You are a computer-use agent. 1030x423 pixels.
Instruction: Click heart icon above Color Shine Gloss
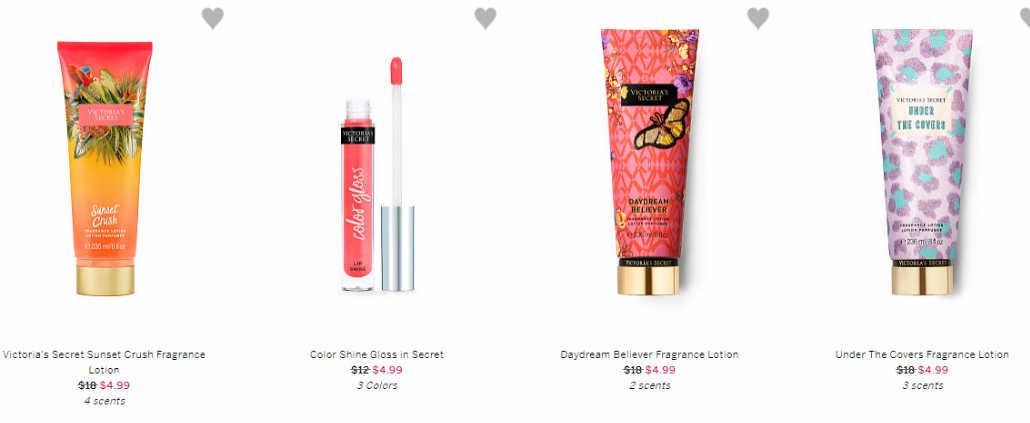[x=485, y=18]
